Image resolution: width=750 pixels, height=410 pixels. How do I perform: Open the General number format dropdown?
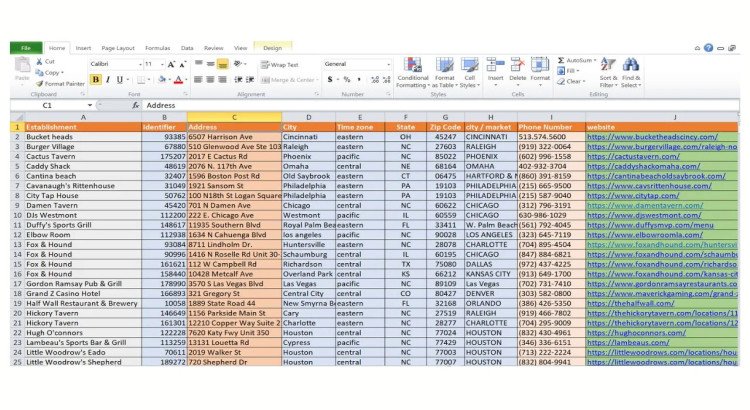coord(388,64)
